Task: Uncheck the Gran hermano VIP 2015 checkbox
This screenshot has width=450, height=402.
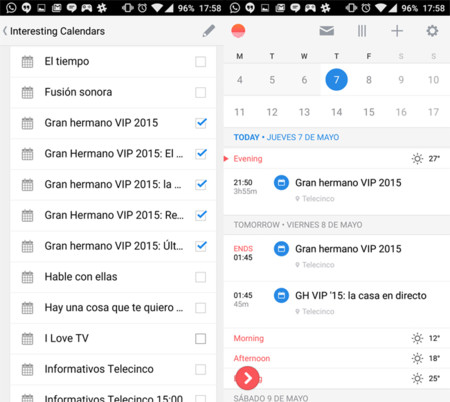Action: pyautogui.click(x=201, y=123)
